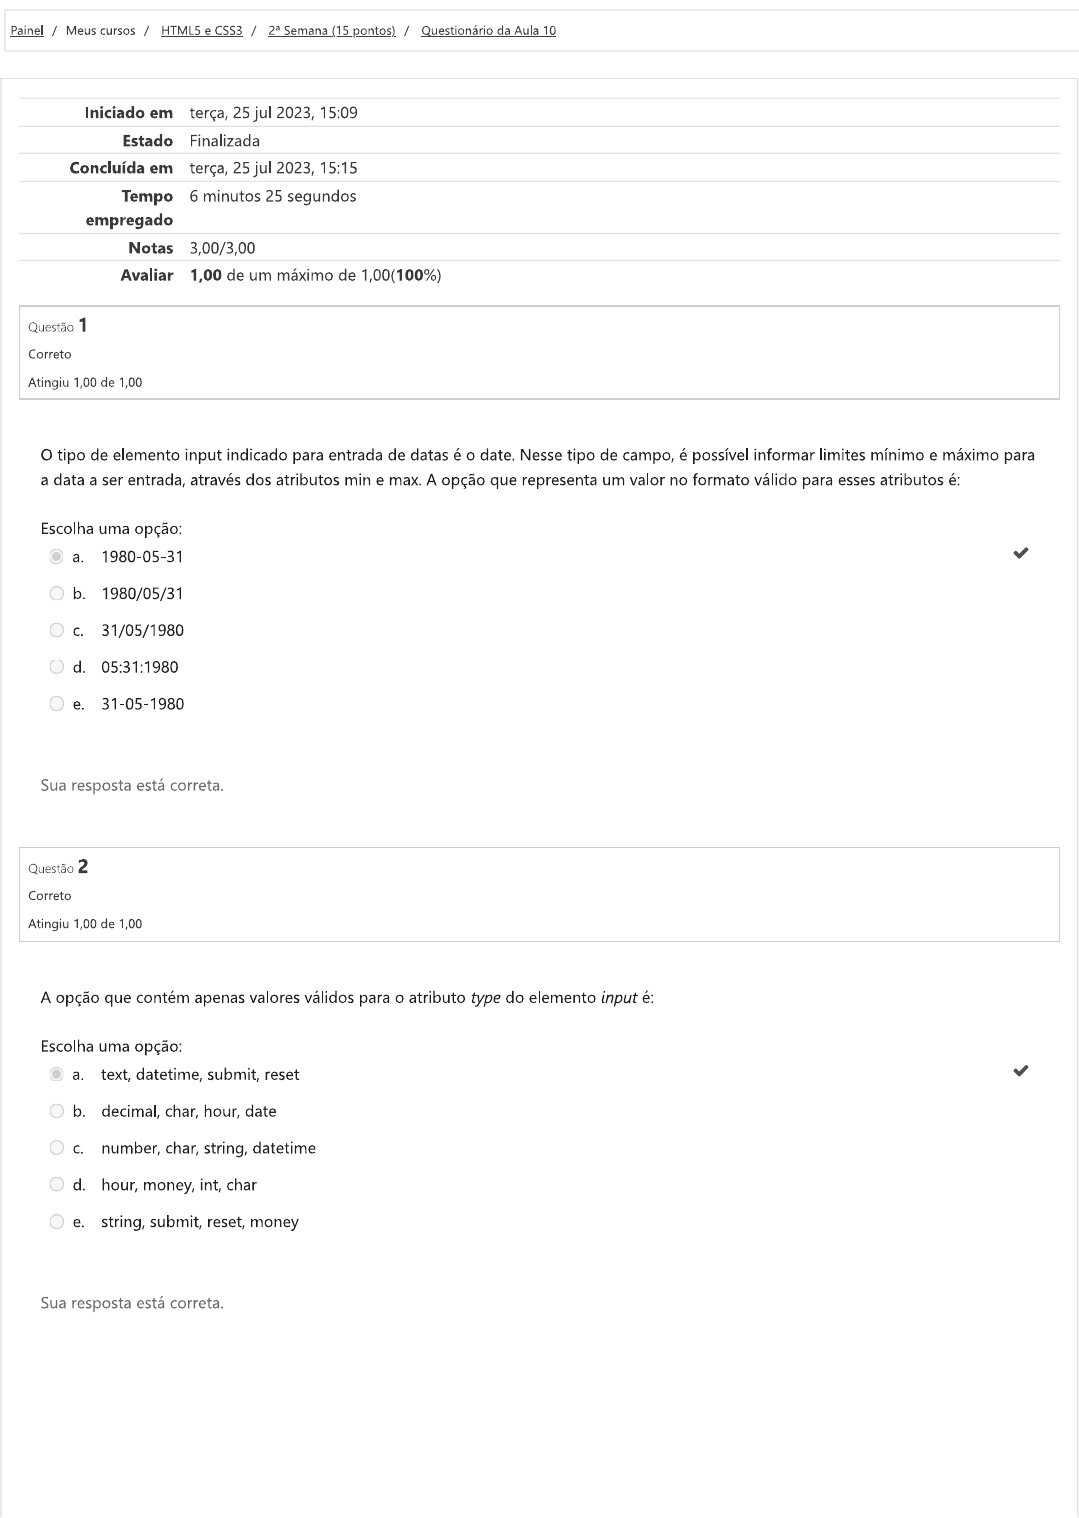Click the Meus cursos breadcrumb item

point(100,31)
